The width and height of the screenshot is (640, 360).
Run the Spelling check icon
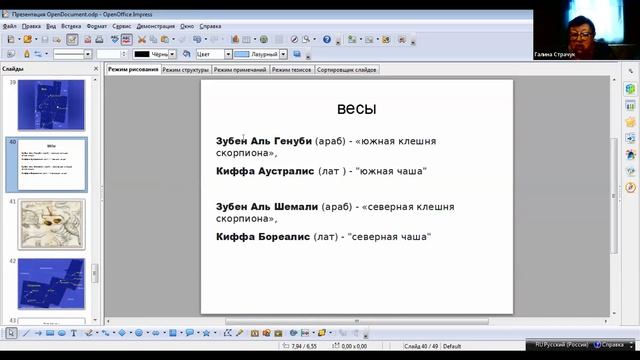click(x=115, y=40)
